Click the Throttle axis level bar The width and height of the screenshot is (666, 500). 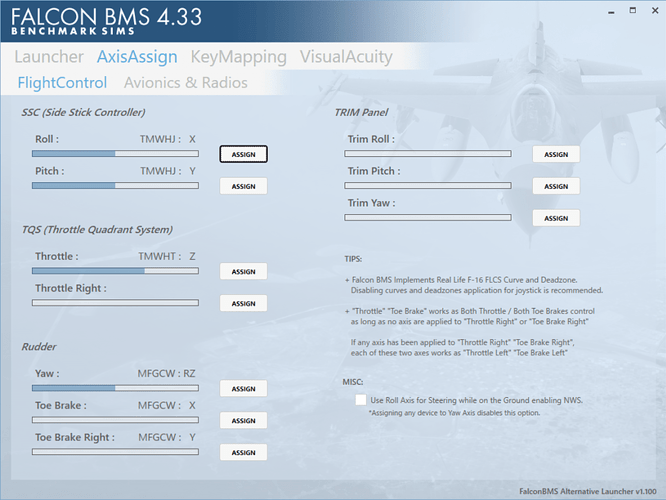click(x=115, y=271)
